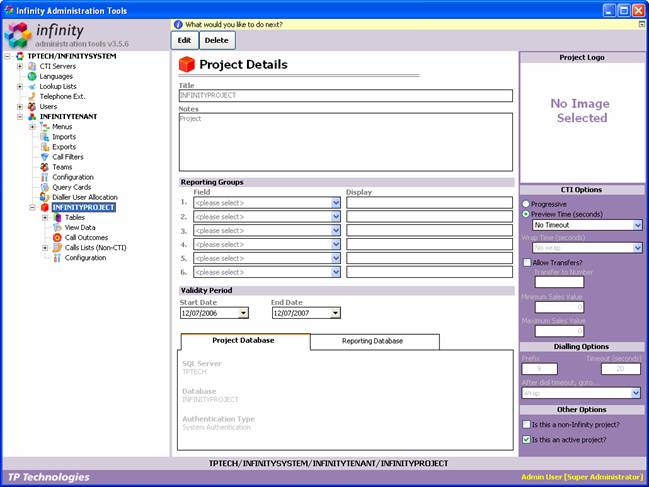Click the View Data icon
649x487 pixels.
[58, 228]
